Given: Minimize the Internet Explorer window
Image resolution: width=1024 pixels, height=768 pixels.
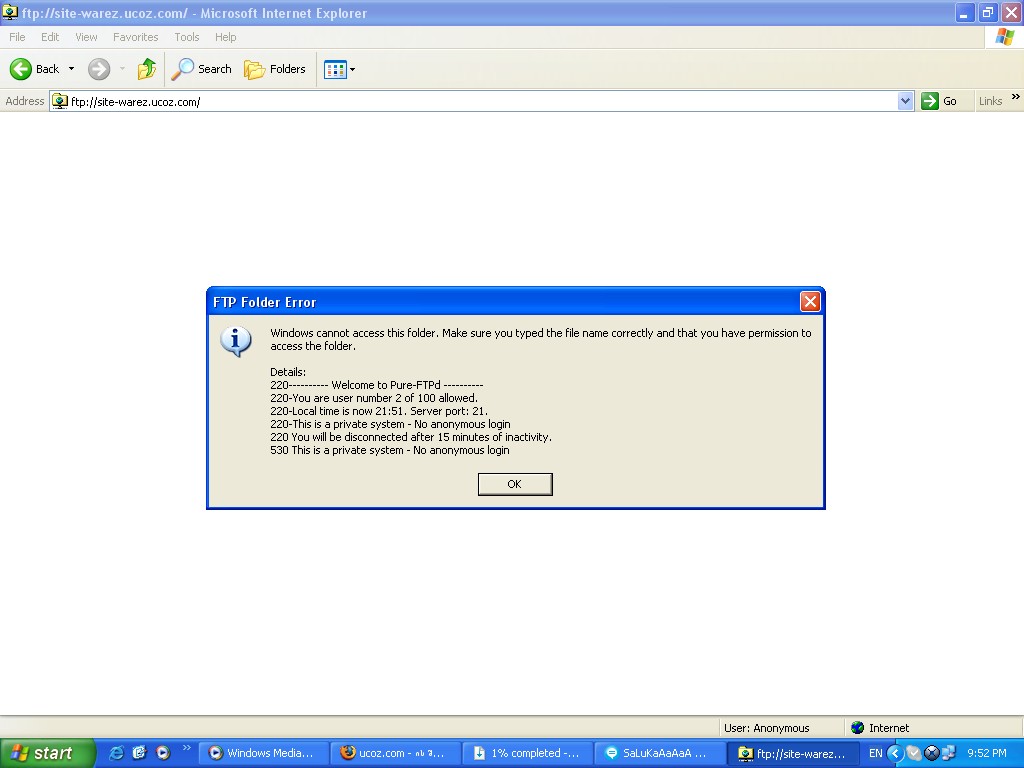Looking at the screenshot, I should coord(964,12).
